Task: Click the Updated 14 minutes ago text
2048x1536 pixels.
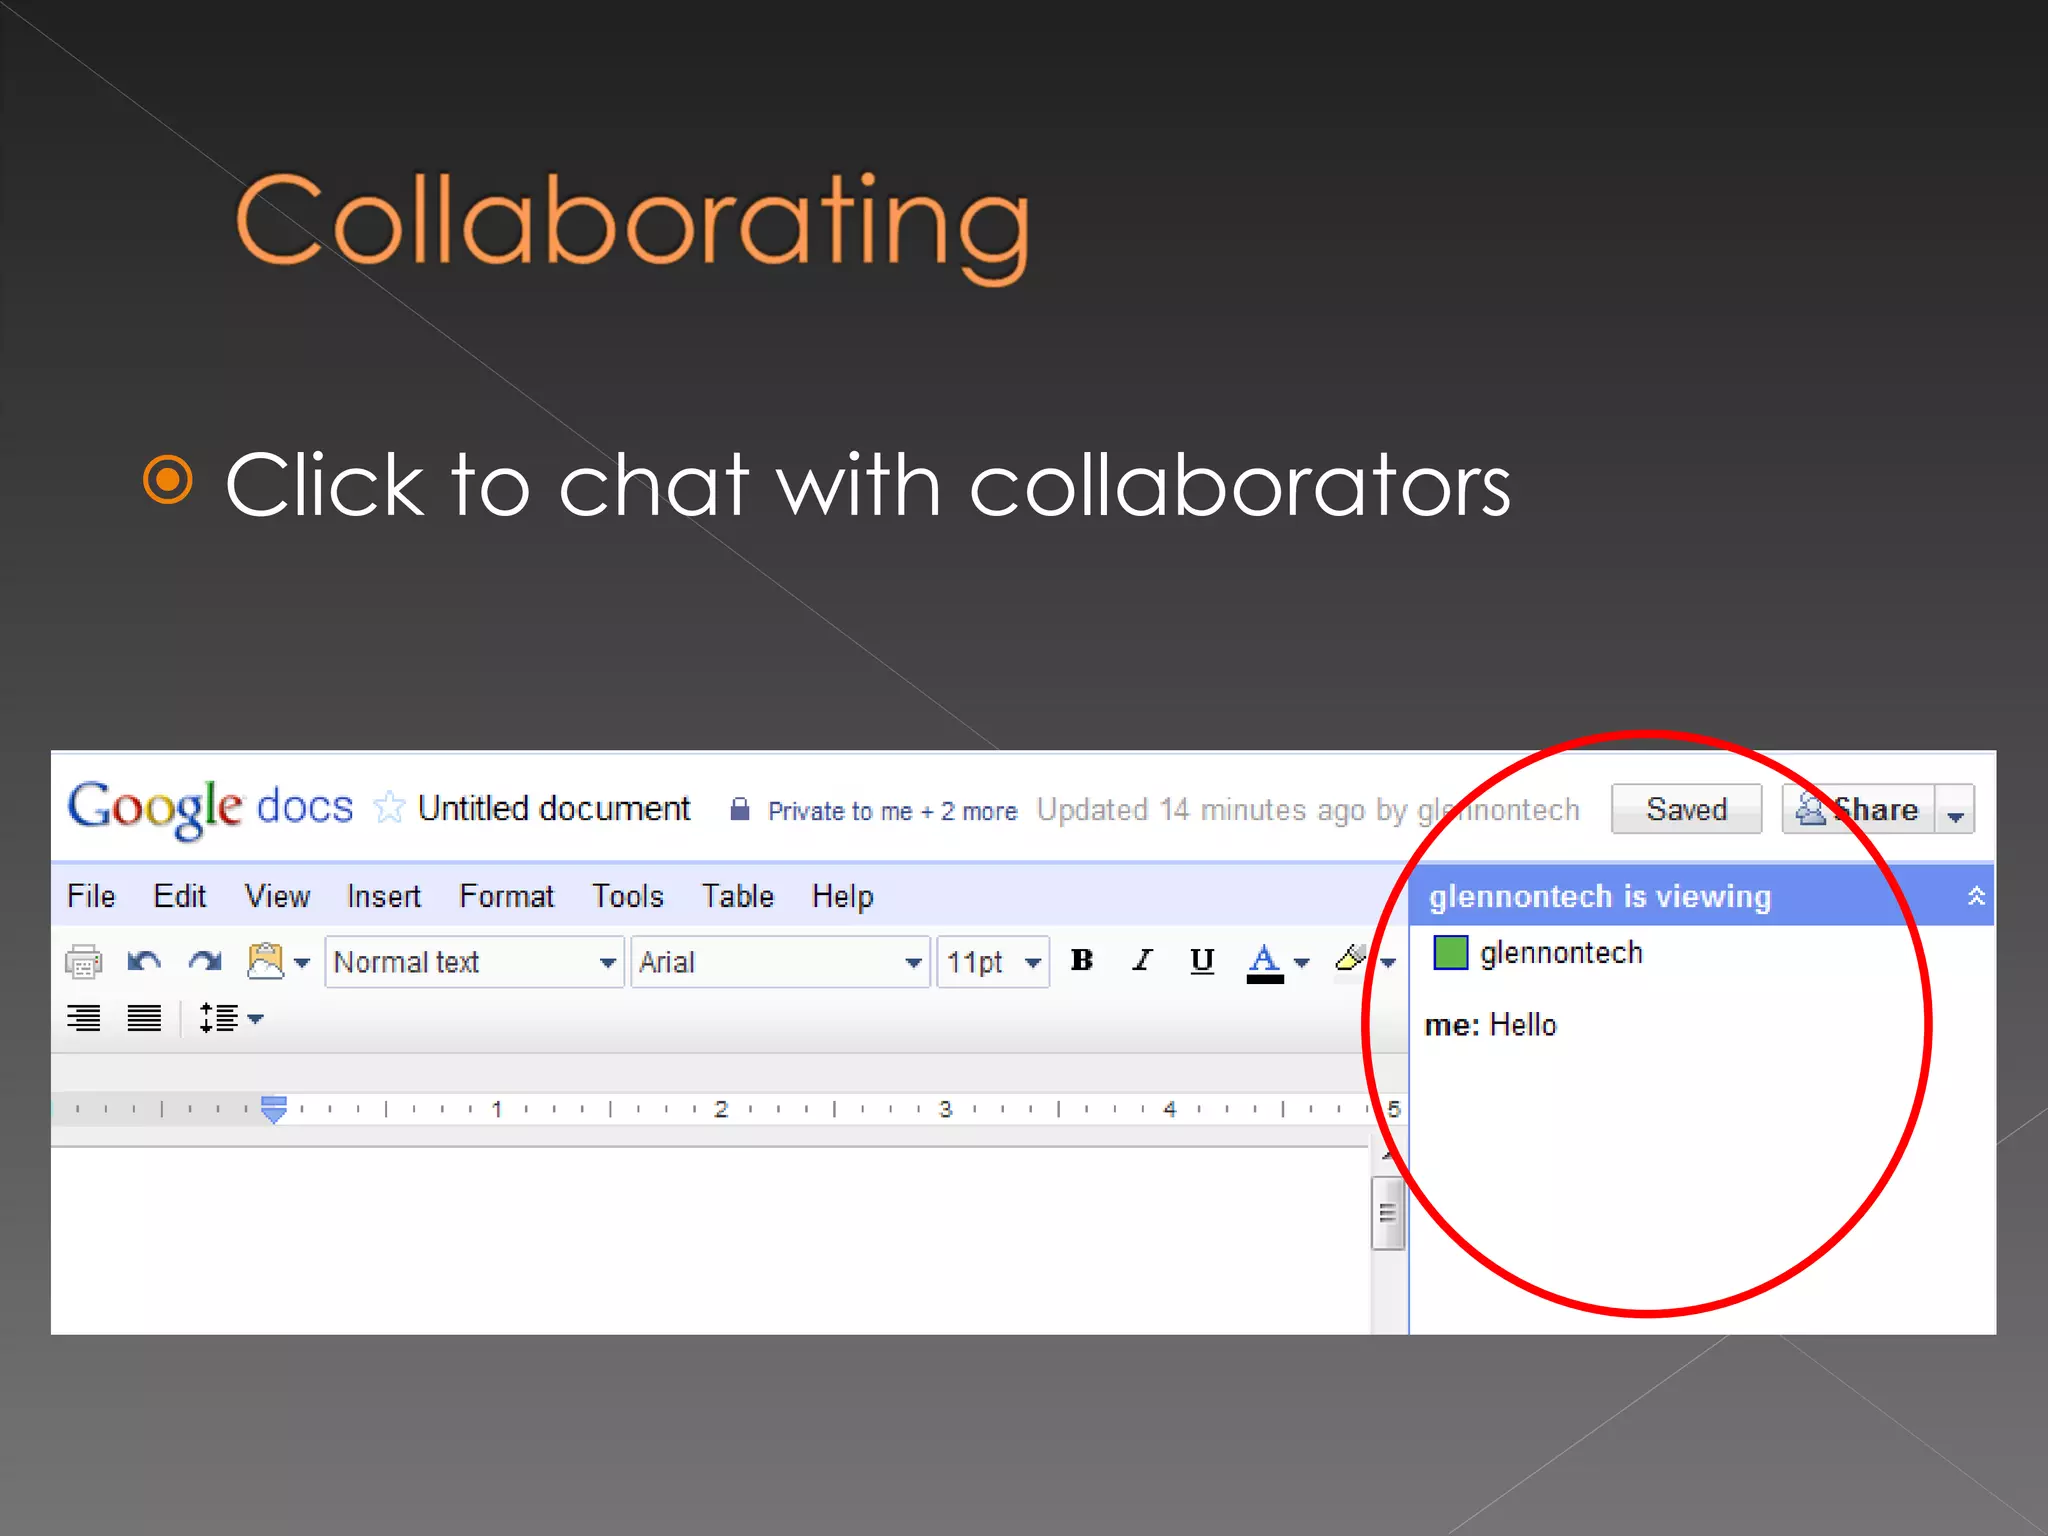Action: 1308,810
